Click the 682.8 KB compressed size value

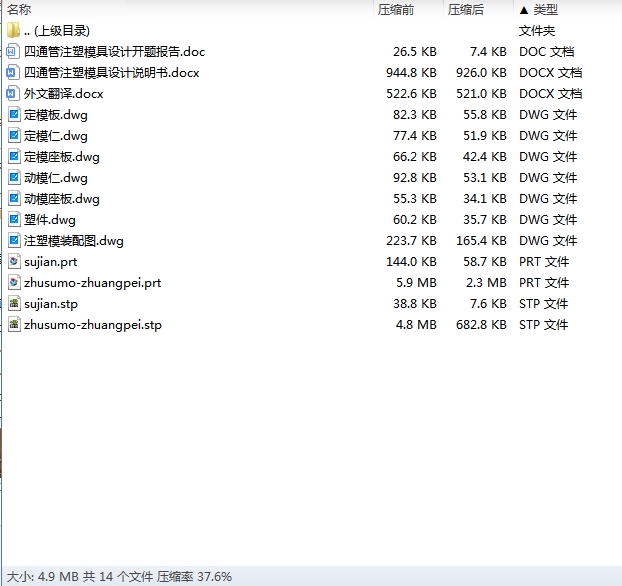coord(481,325)
